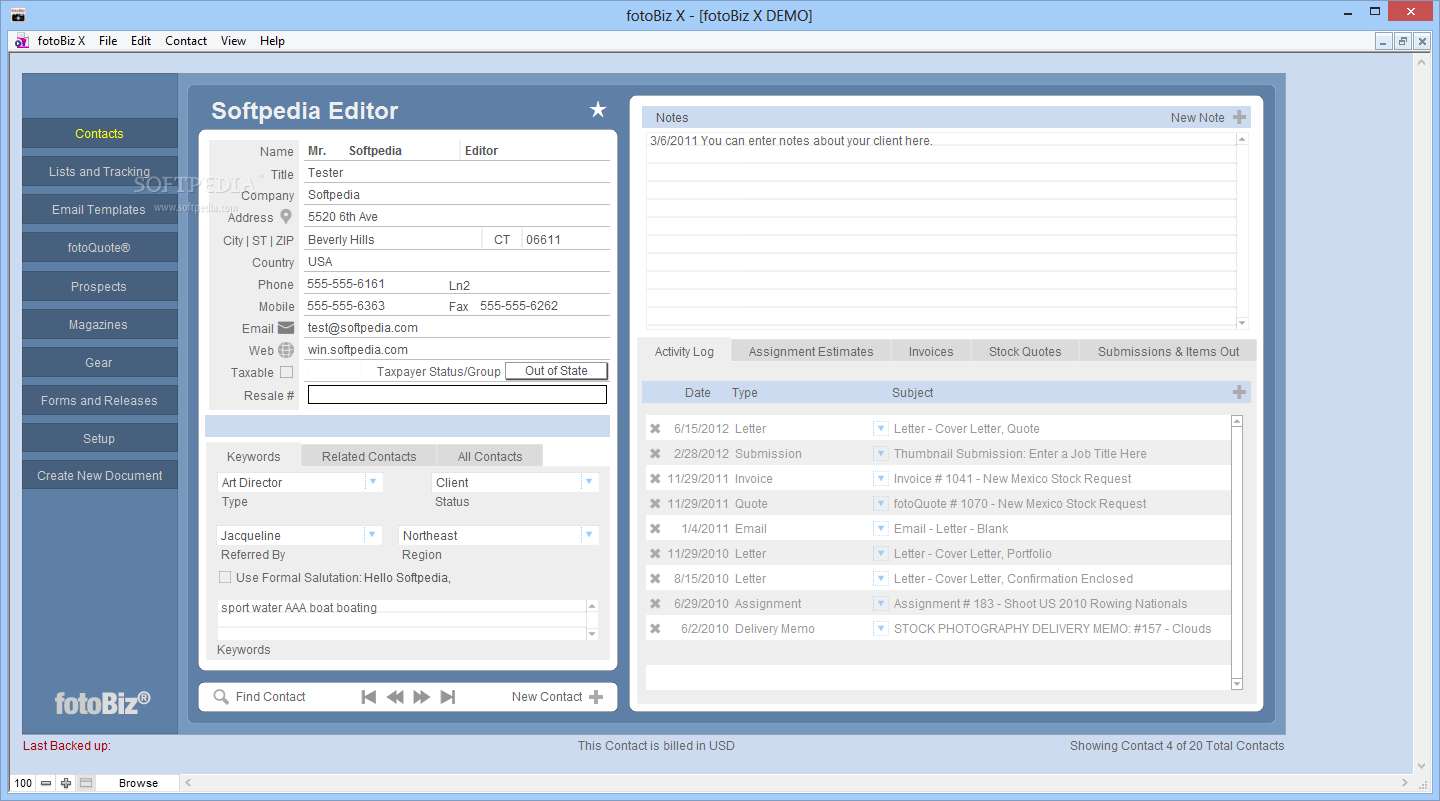Open dropdown for Thumbnail Submission entry

click(881, 453)
